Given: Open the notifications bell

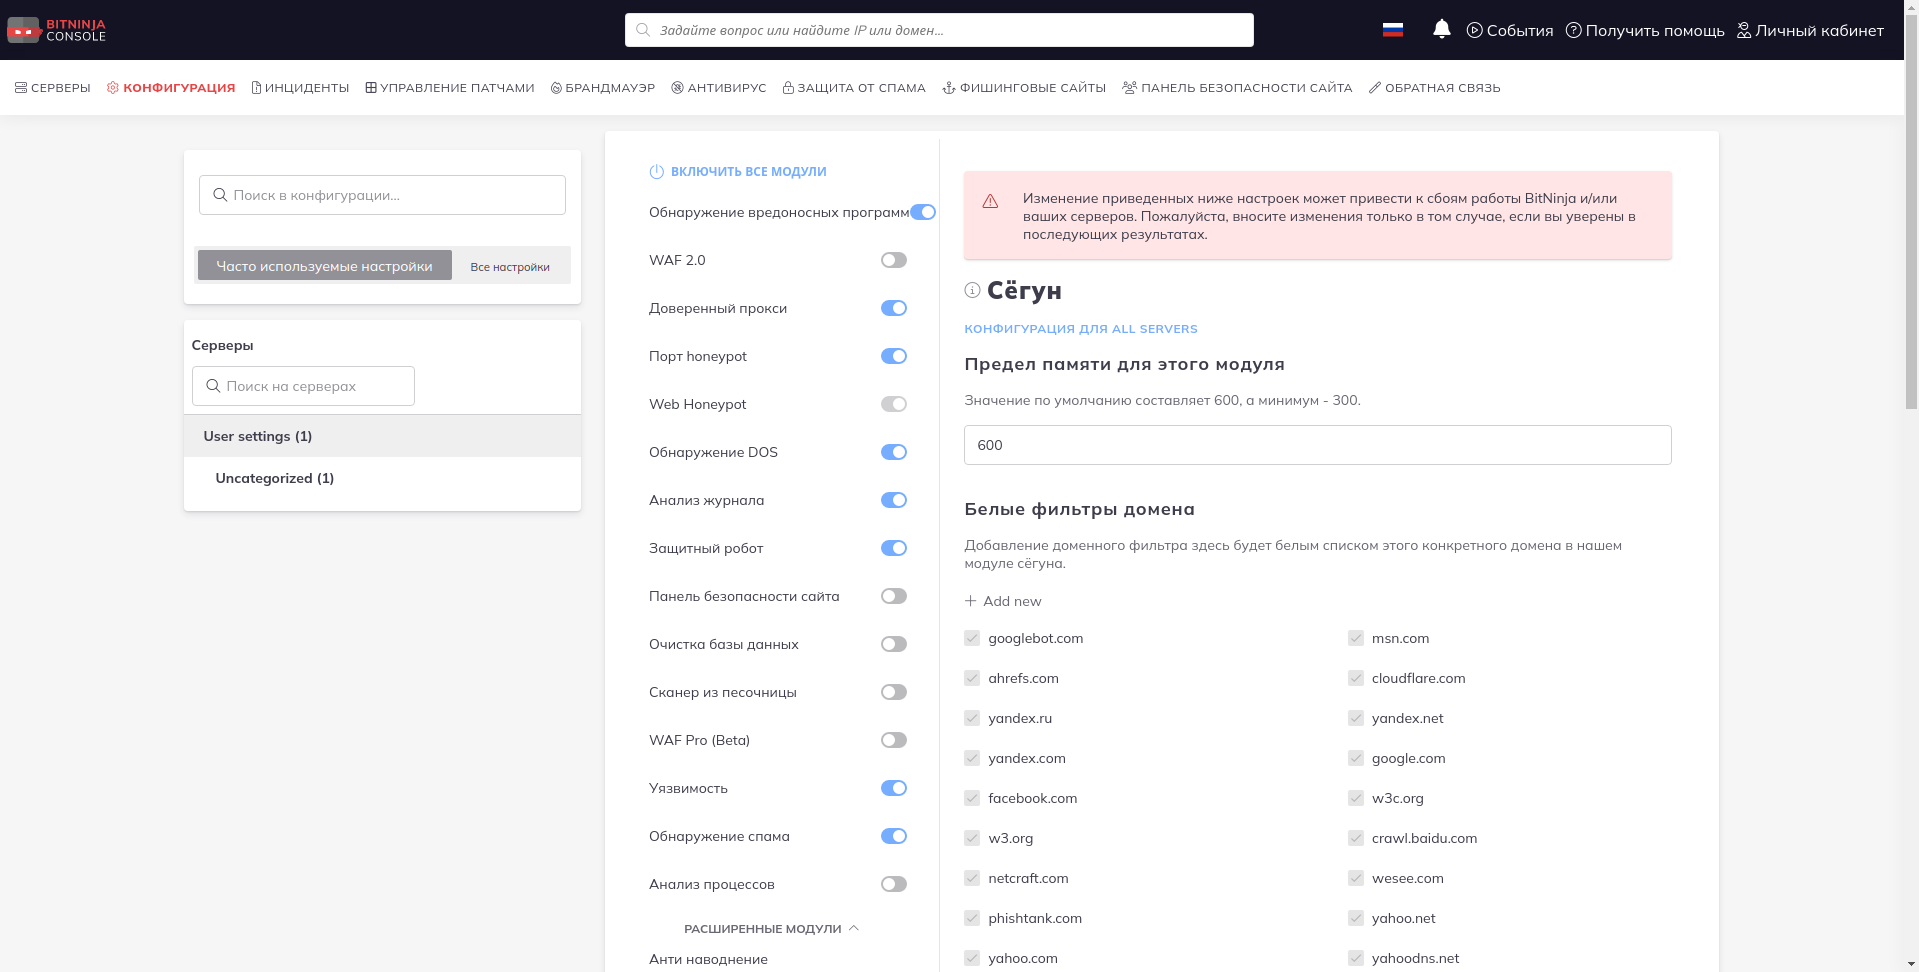Looking at the screenshot, I should (1441, 30).
